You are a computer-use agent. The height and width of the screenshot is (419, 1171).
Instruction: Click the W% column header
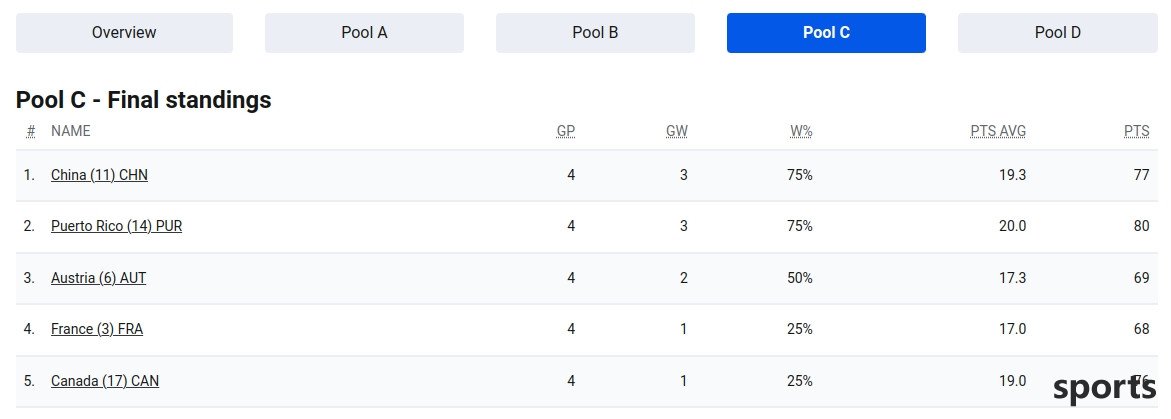pyautogui.click(x=801, y=131)
